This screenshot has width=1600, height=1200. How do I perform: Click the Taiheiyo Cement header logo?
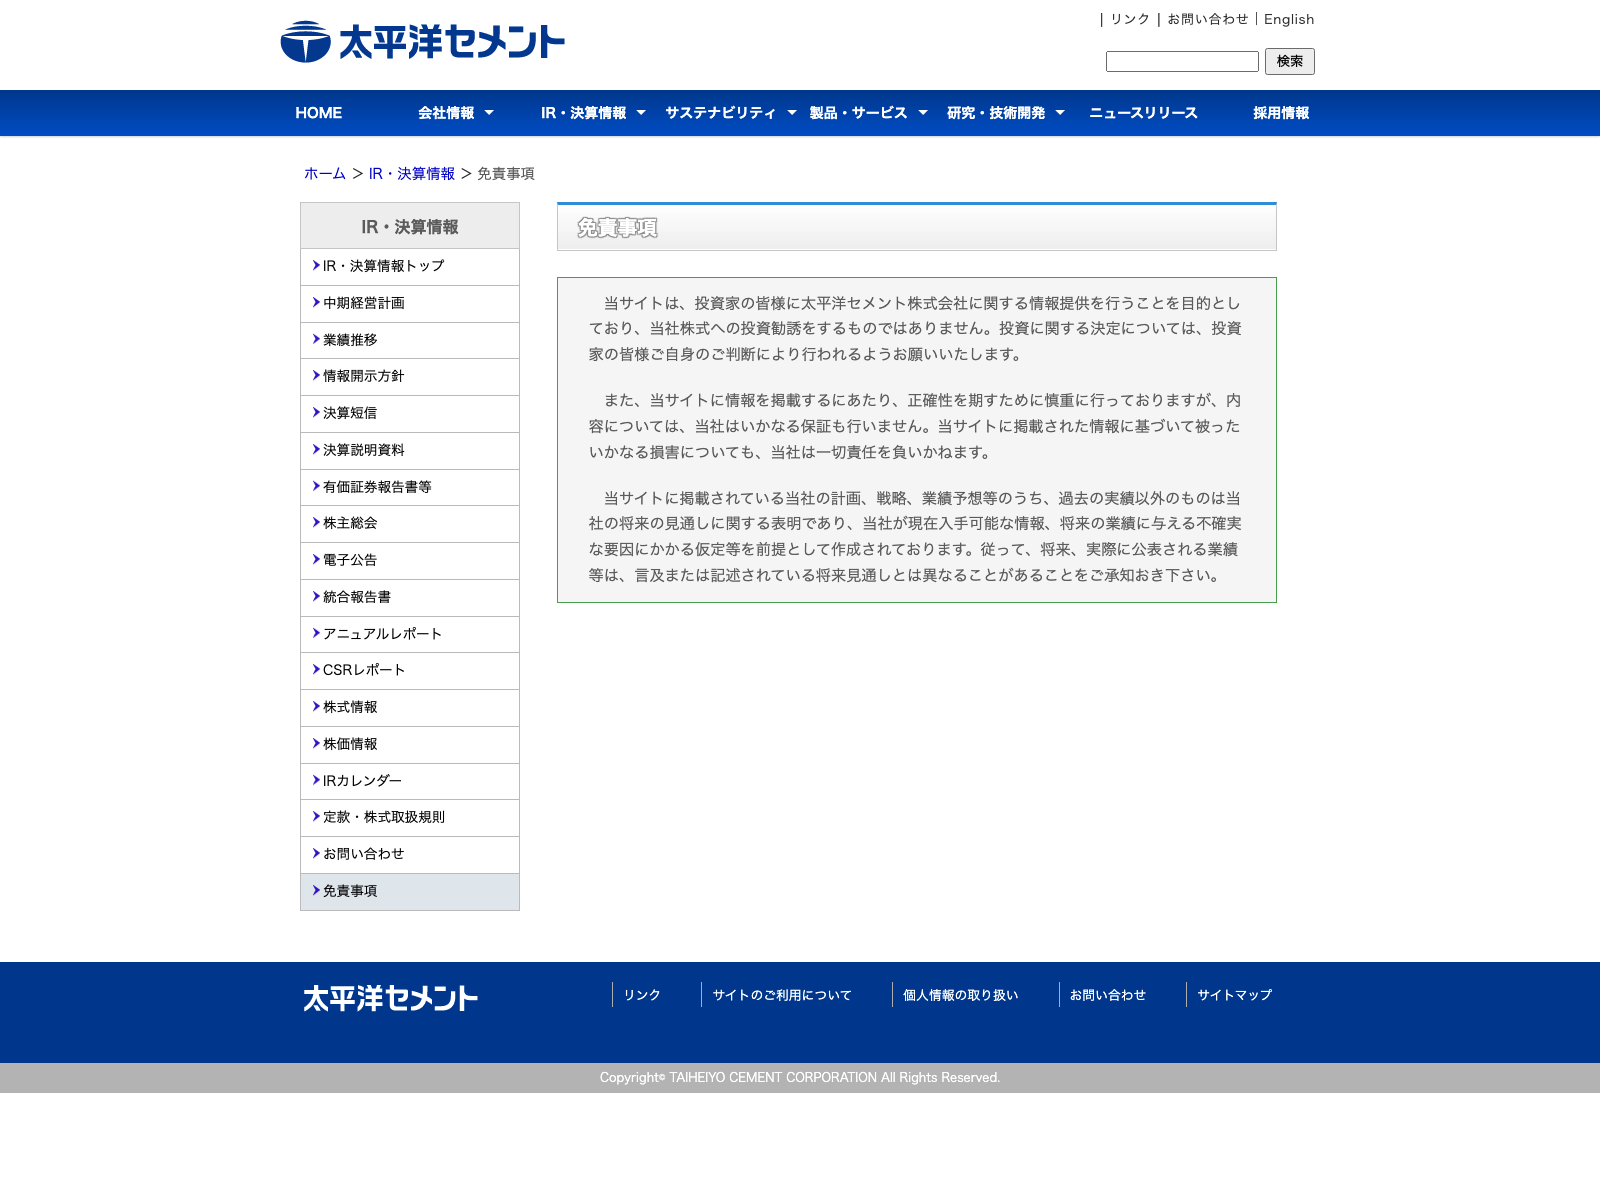click(x=422, y=42)
